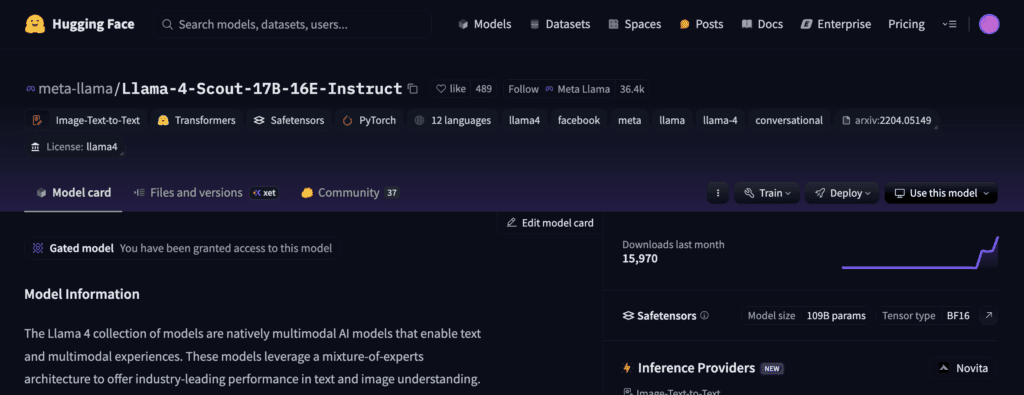Expand the Train dropdown

[767, 193]
